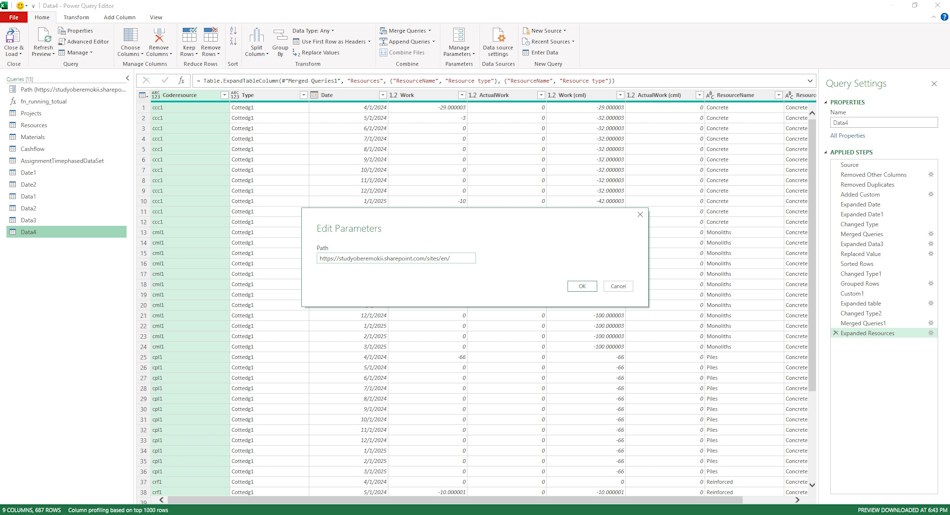Click the horizontal scrollbar of data grid
This screenshot has height=515, width=950.
point(455,500)
